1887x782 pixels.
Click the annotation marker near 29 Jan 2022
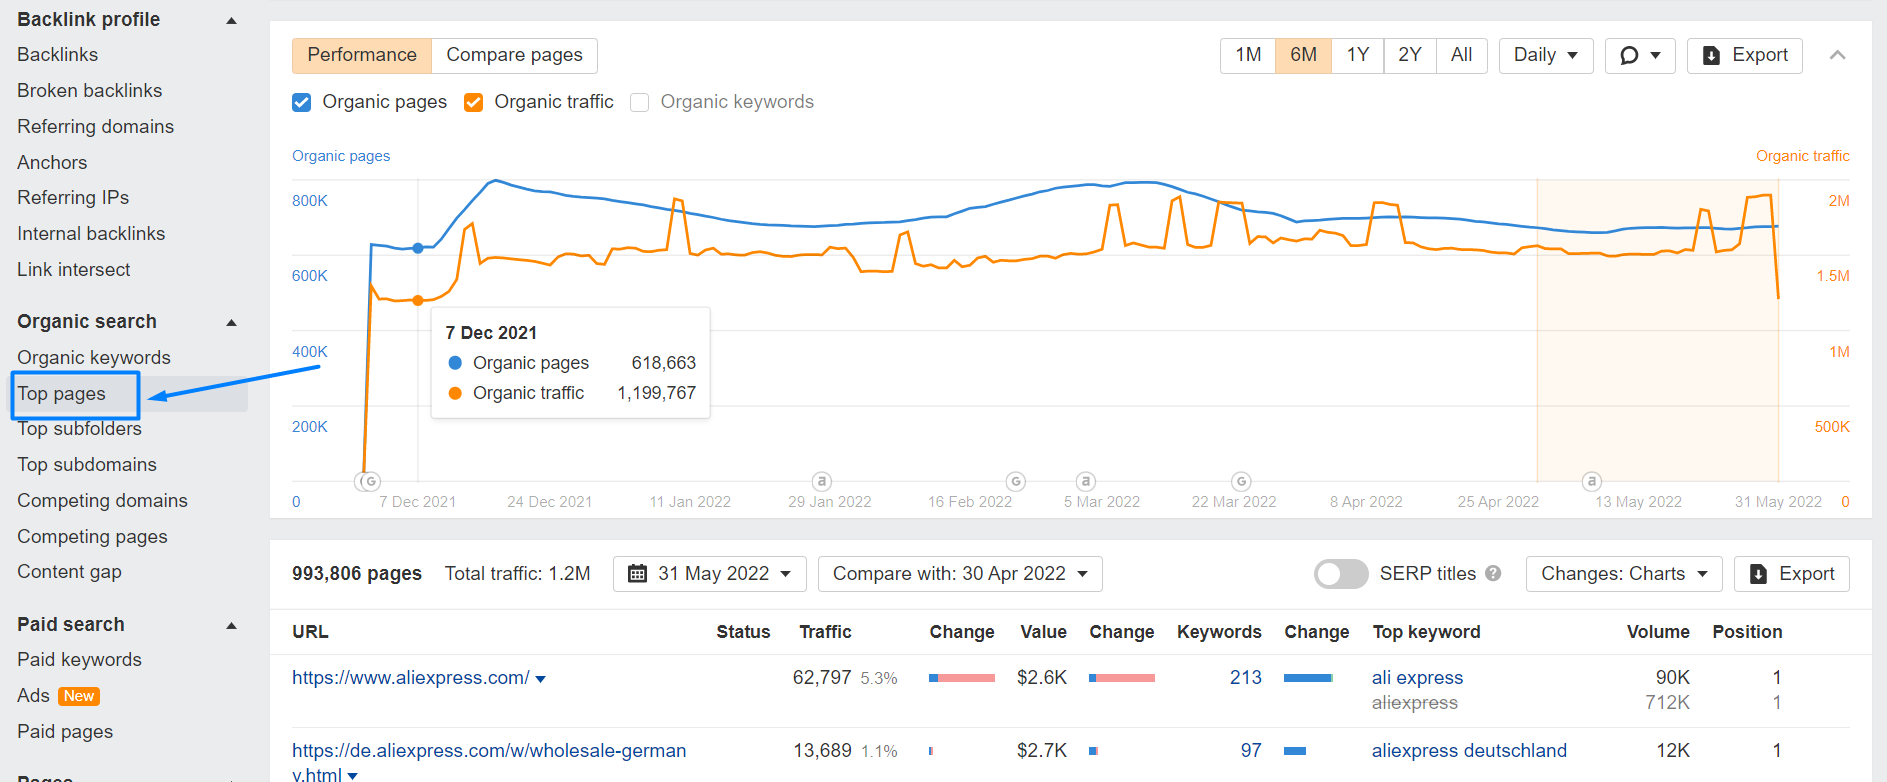(x=821, y=481)
